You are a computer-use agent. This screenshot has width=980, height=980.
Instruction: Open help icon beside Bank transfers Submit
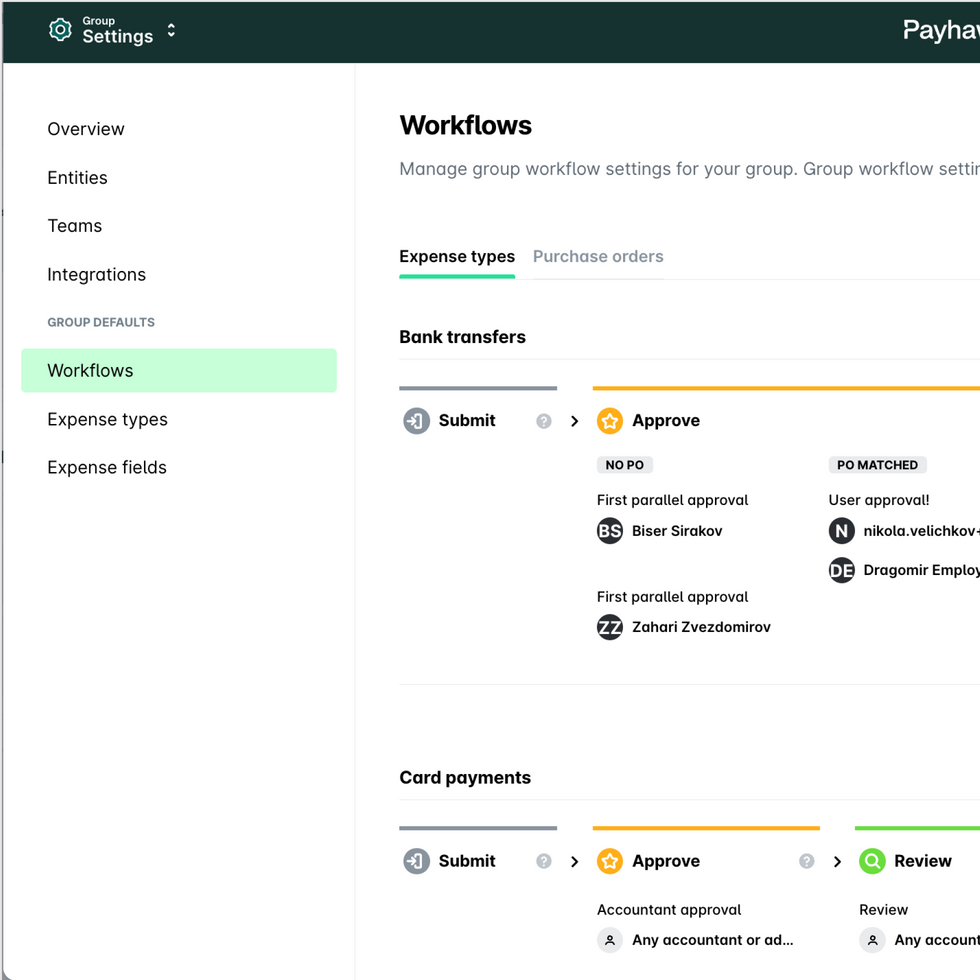544,421
